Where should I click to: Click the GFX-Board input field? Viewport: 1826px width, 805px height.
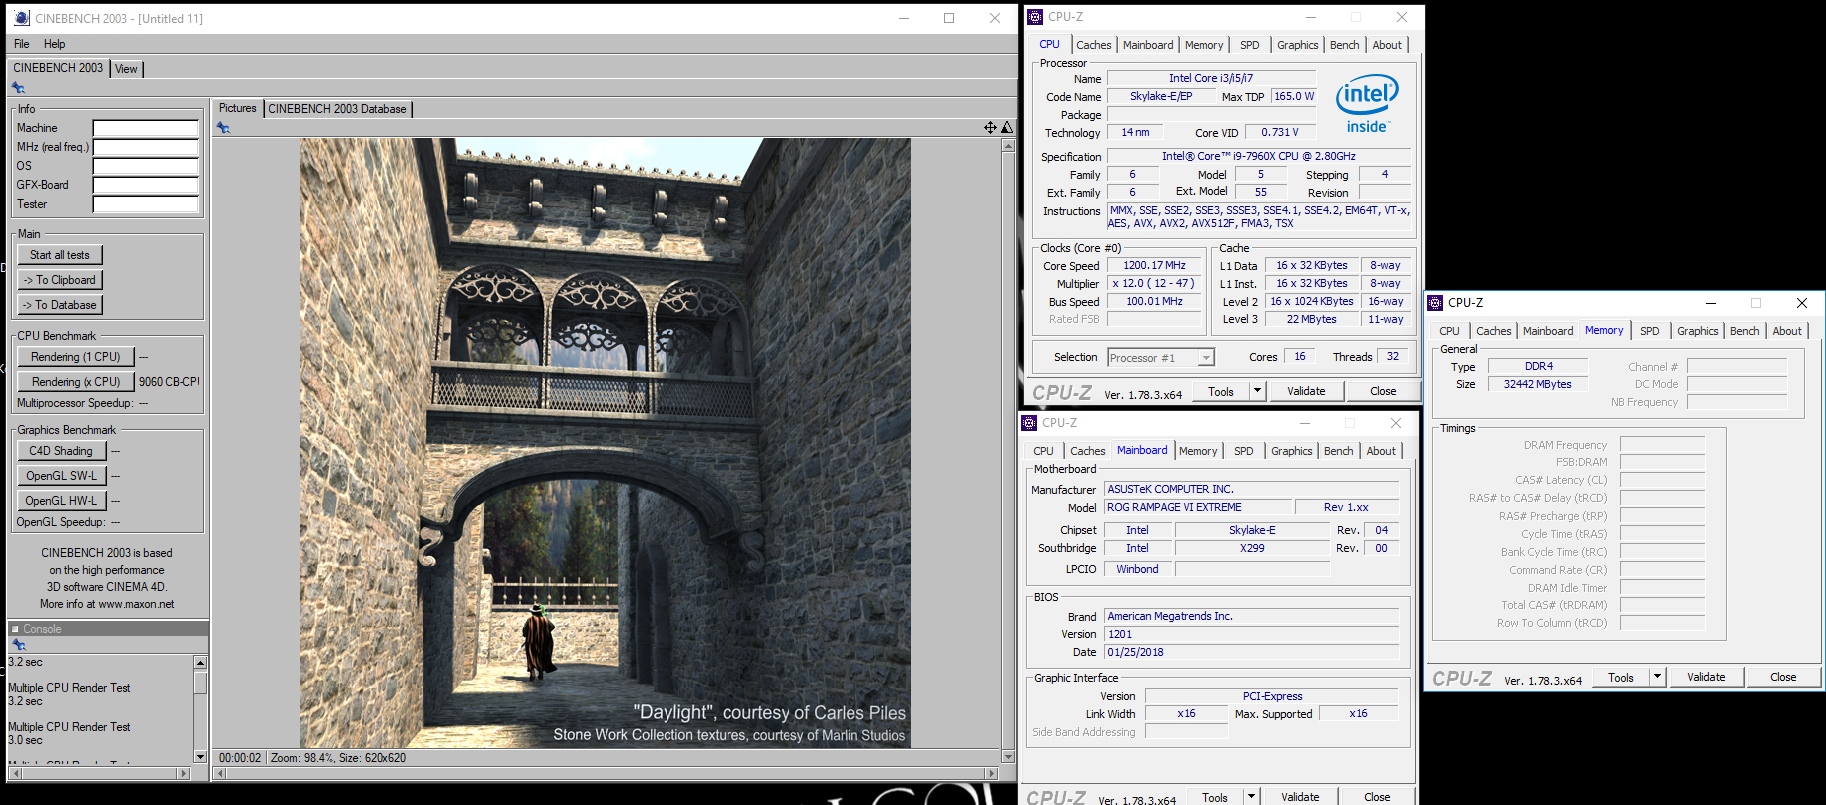click(x=146, y=185)
